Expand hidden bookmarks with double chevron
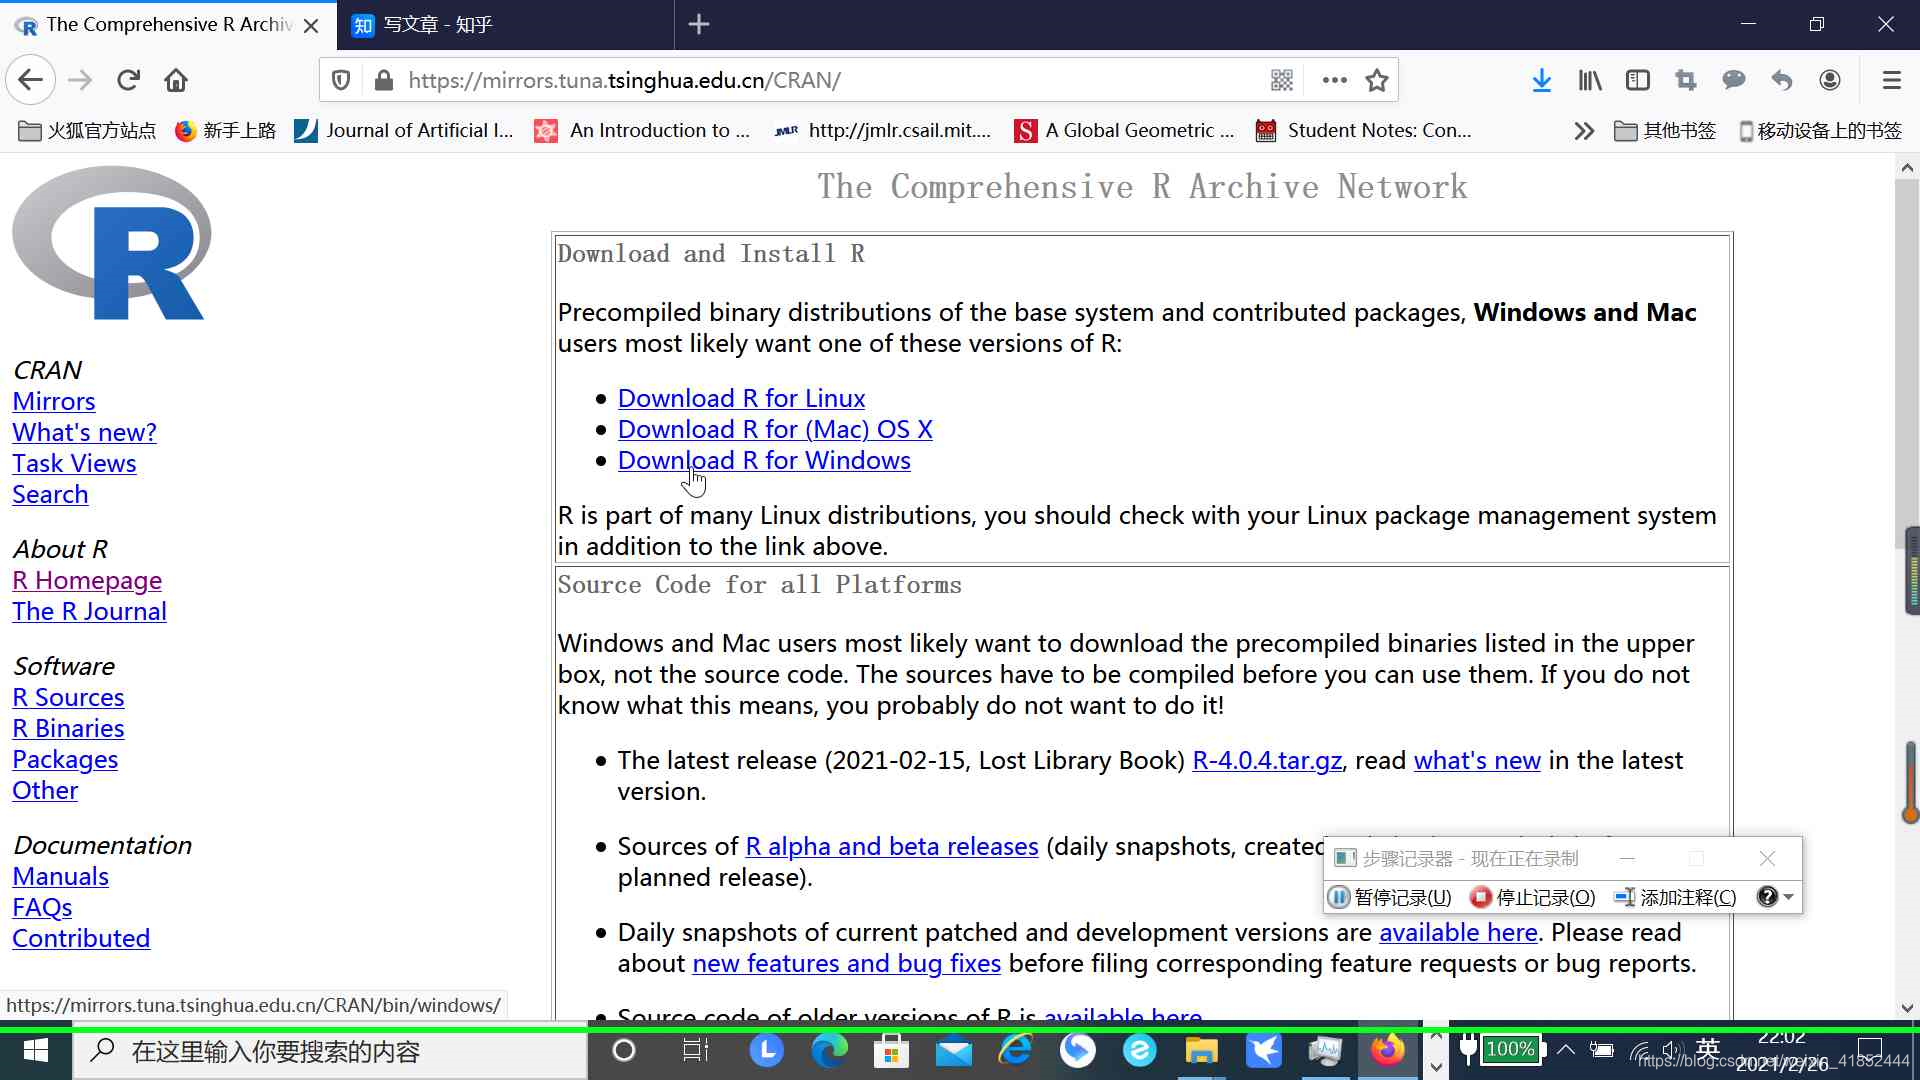Image resolution: width=1920 pixels, height=1080 pixels. click(x=1583, y=131)
